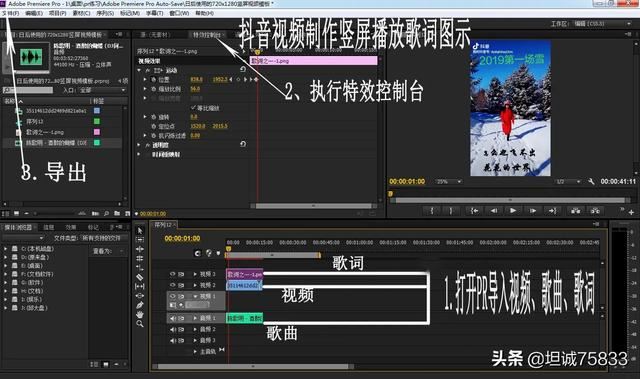Play the program monitor sequence

(513, 211)
